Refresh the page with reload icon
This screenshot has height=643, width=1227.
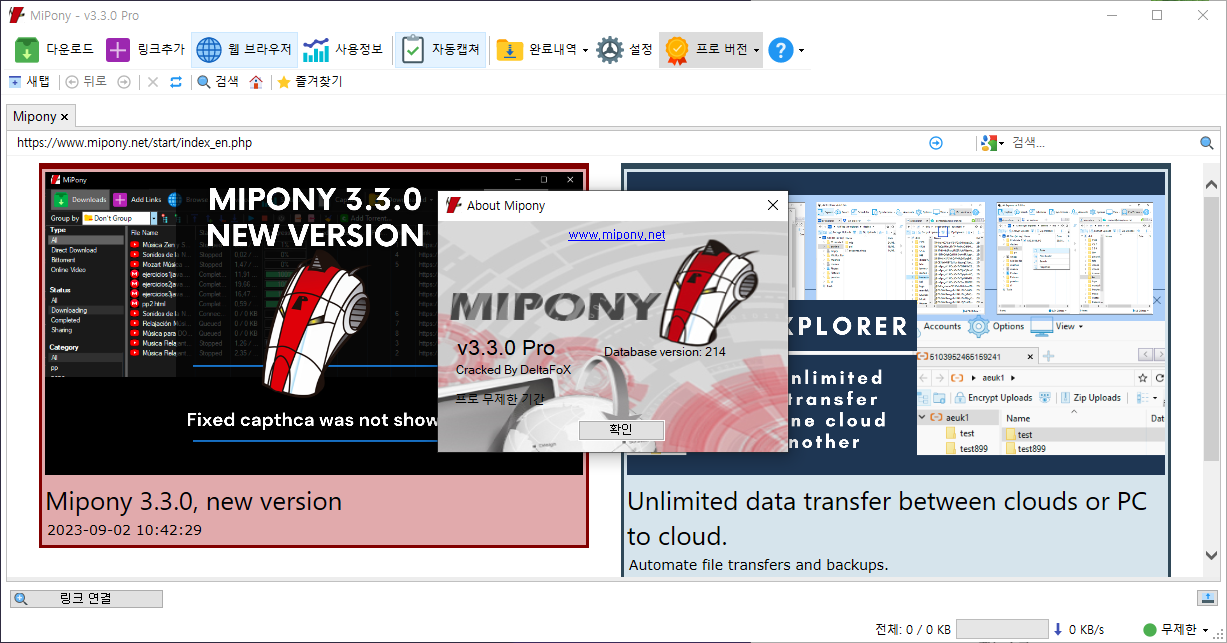tap(176, 82)
